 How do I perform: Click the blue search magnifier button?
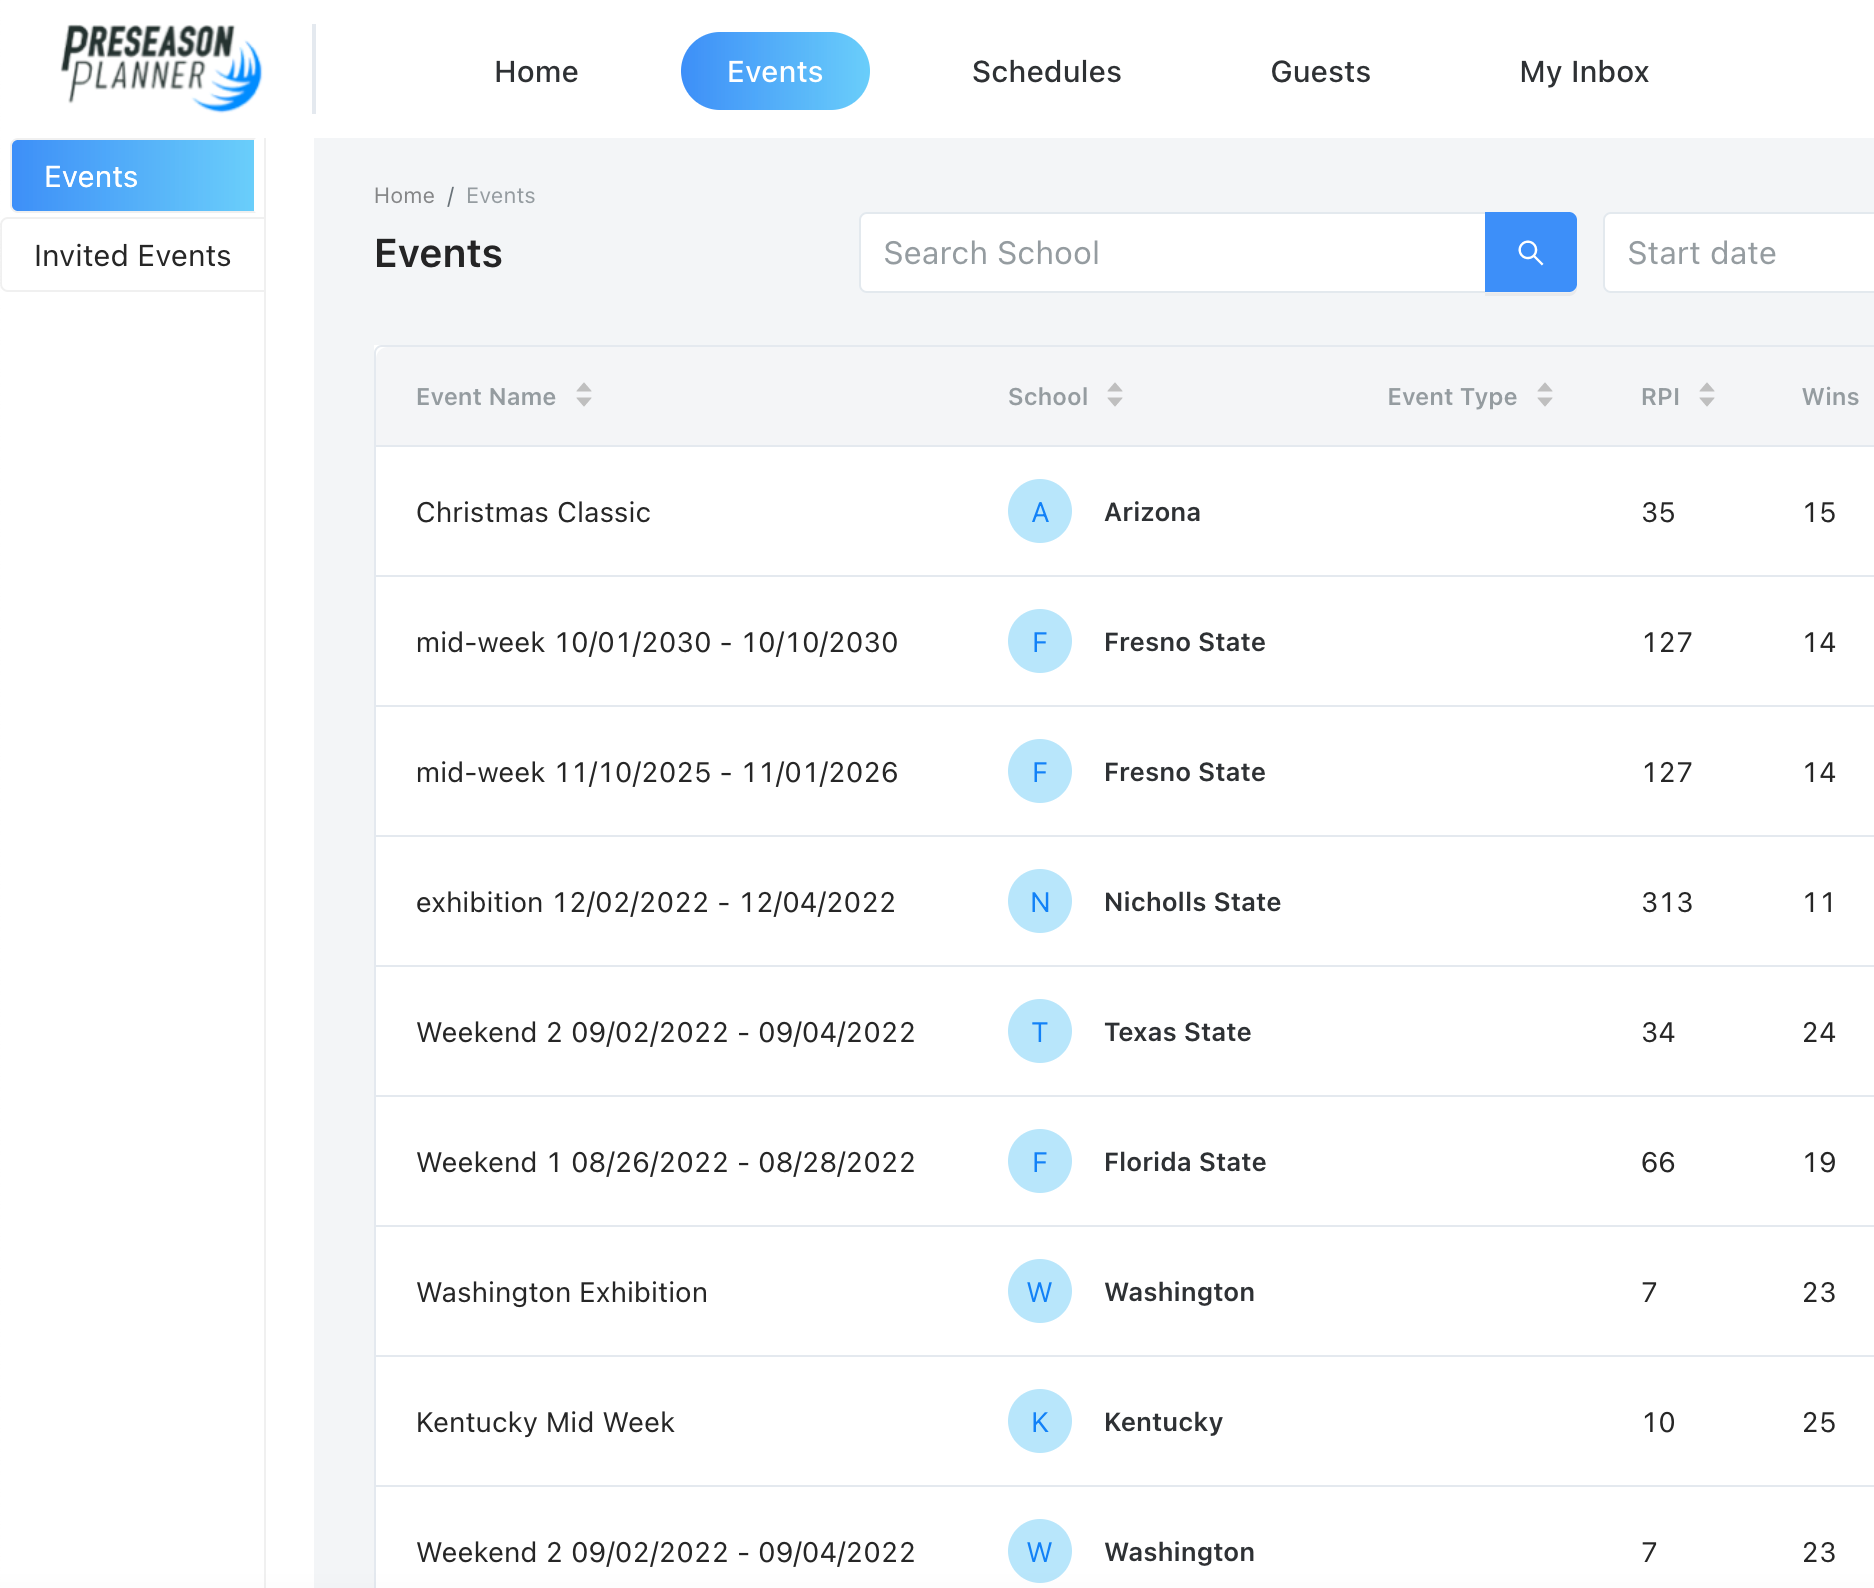(x=1530, y=252)
